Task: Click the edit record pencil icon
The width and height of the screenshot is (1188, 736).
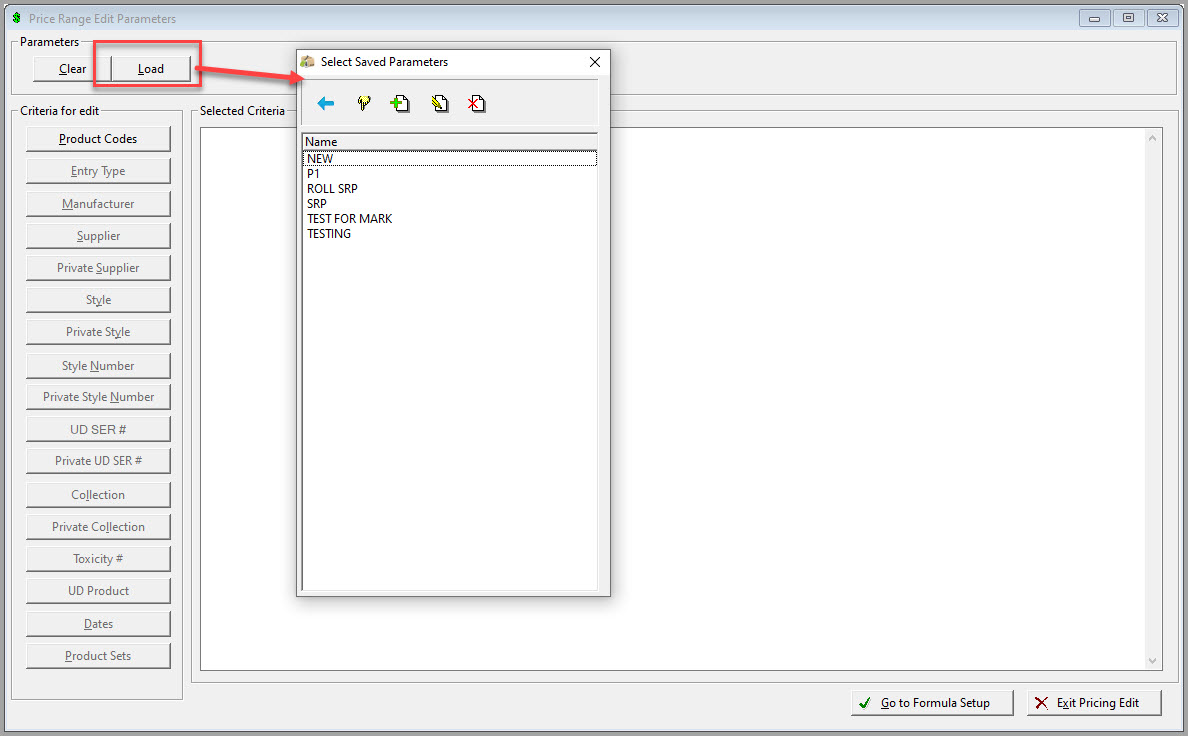Action: 439,104
